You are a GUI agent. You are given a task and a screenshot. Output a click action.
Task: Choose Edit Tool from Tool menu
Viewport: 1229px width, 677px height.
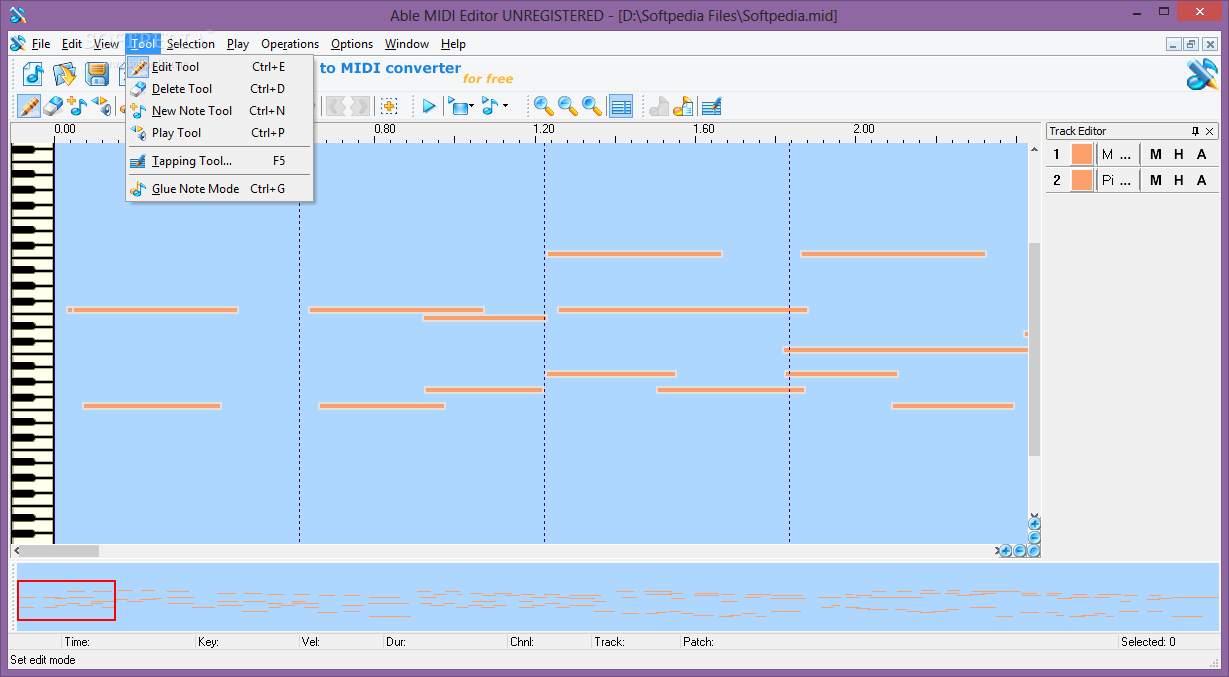[219, 67]
